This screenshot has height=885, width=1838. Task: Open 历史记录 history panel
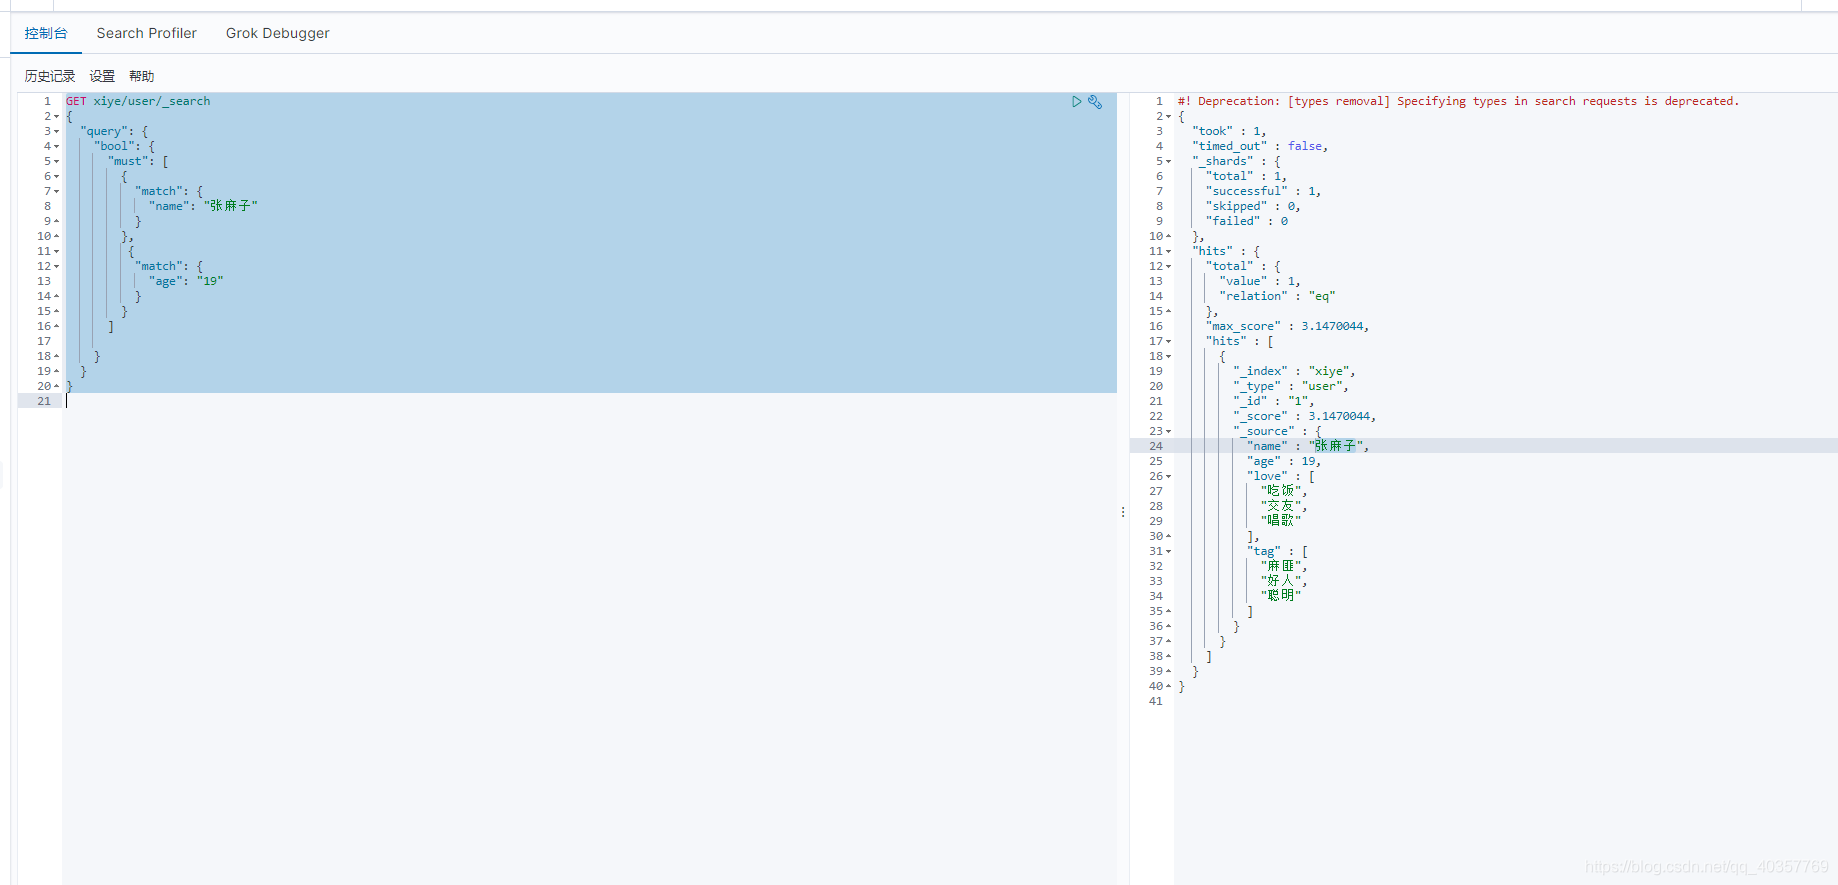50,76
